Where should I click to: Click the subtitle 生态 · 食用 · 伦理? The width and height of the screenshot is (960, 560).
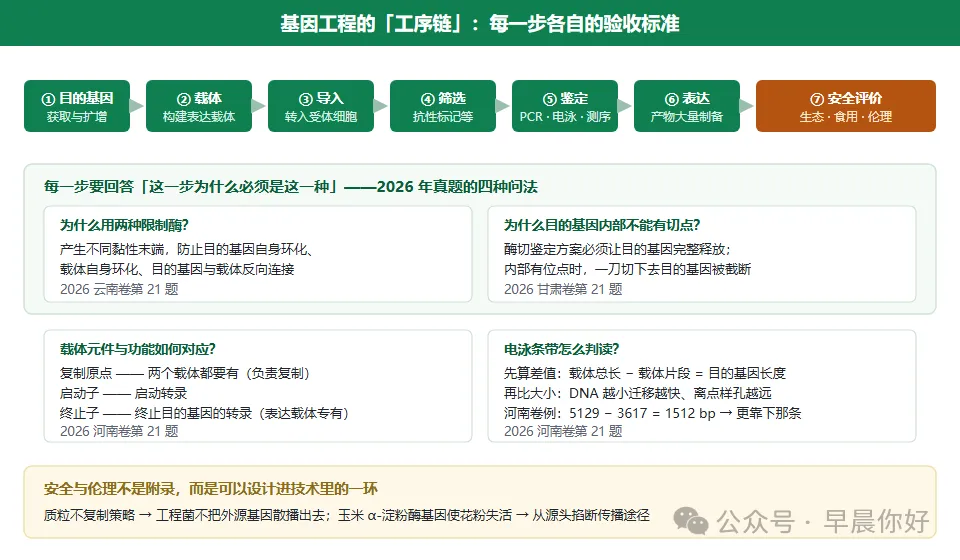(x=846, y=117)
